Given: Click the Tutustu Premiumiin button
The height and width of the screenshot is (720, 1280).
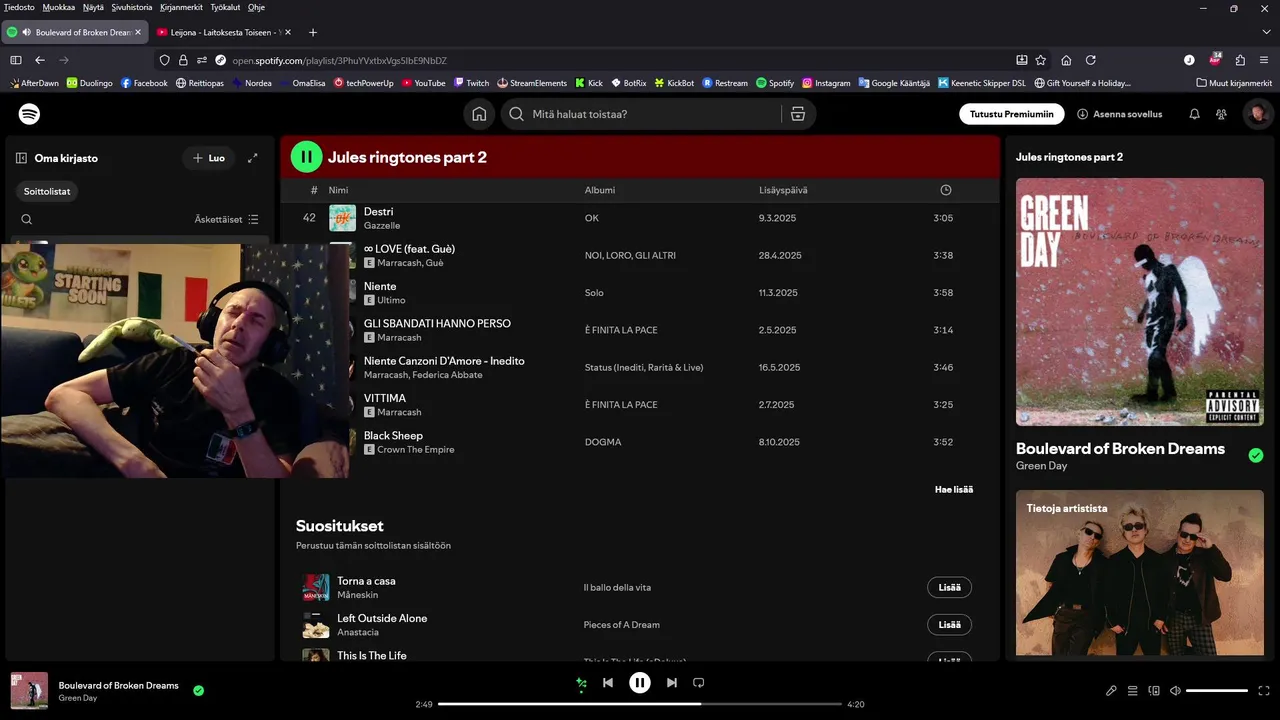Looking at the screenshot, I should pyautogui.click(x=1011, y=114).
